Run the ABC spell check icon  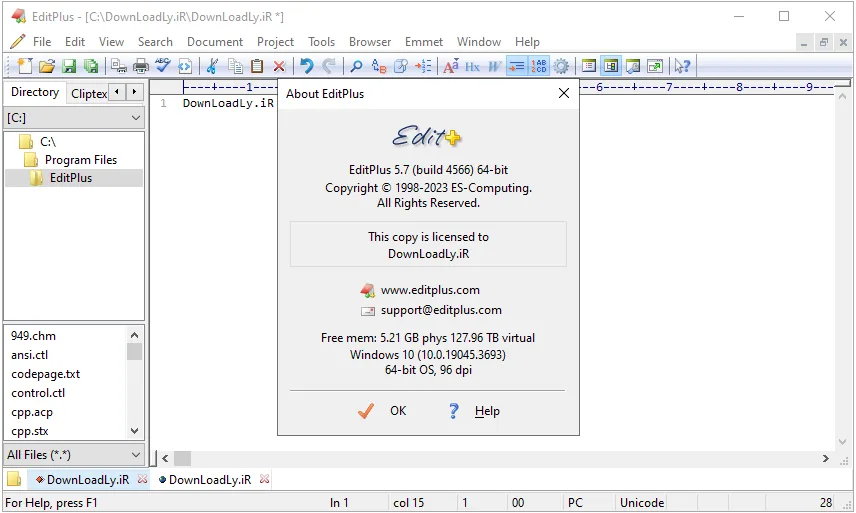click(x=163, y=66)
